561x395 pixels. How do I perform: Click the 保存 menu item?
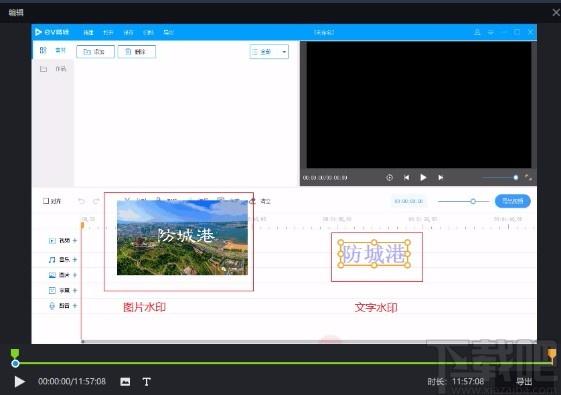(128, 33)
